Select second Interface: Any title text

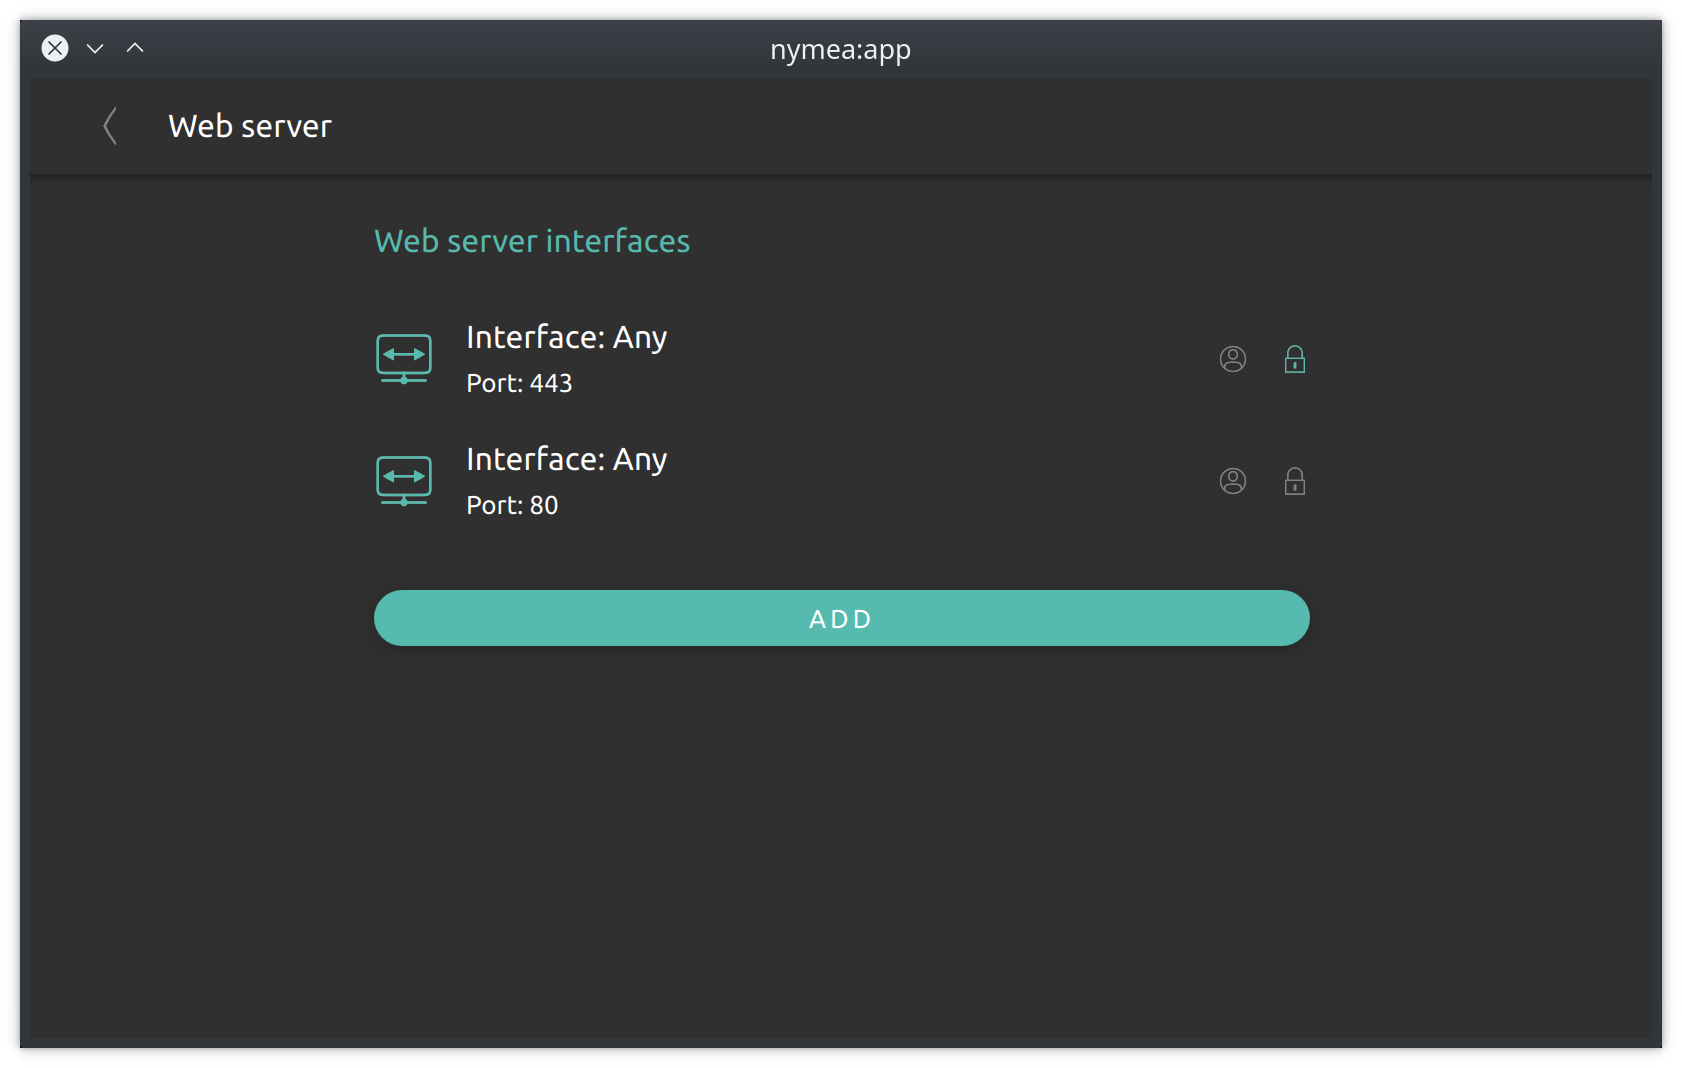pyautogui.click(x=566, y=459)
